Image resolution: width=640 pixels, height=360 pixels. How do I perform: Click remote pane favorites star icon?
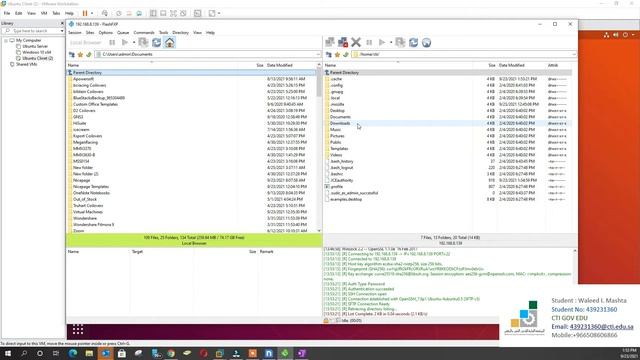337,54
